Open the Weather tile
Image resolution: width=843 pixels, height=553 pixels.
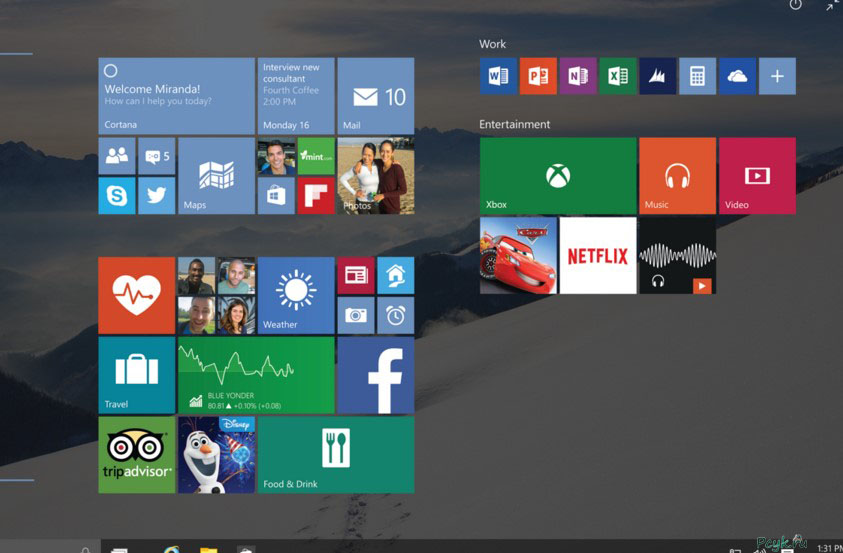click(x=296, y=295)
